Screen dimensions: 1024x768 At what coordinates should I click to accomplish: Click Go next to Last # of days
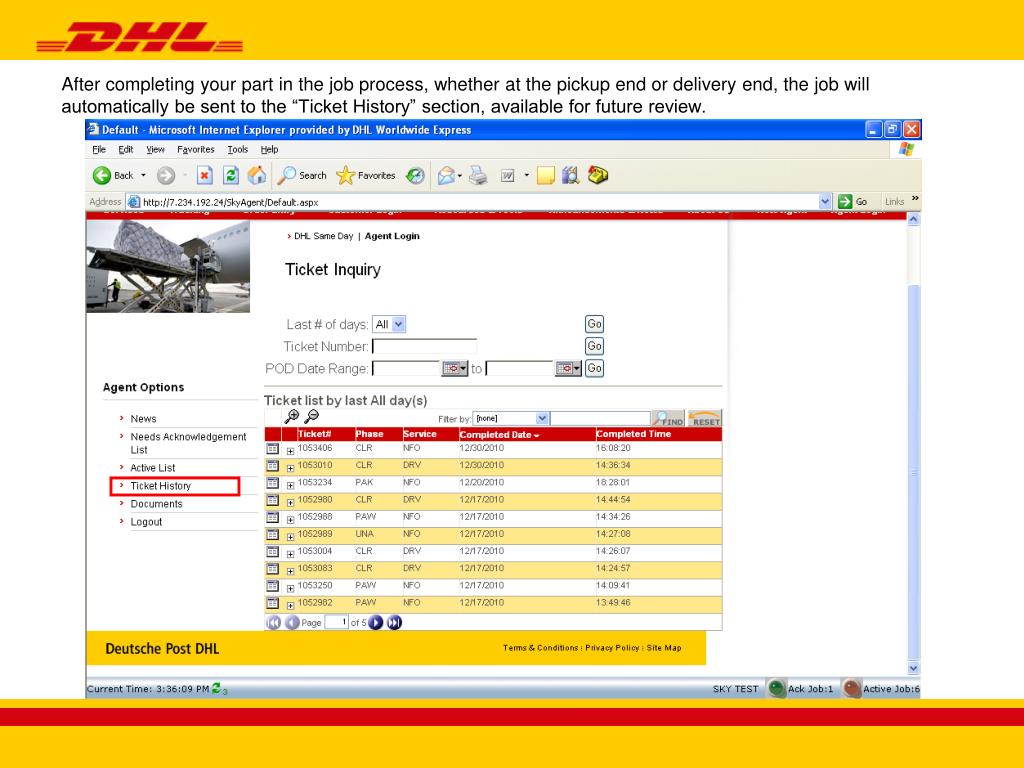tap(594, 324)
